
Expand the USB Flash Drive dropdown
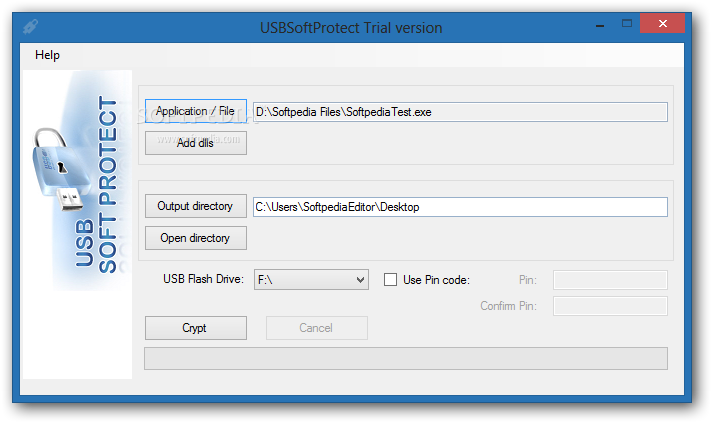360,280
